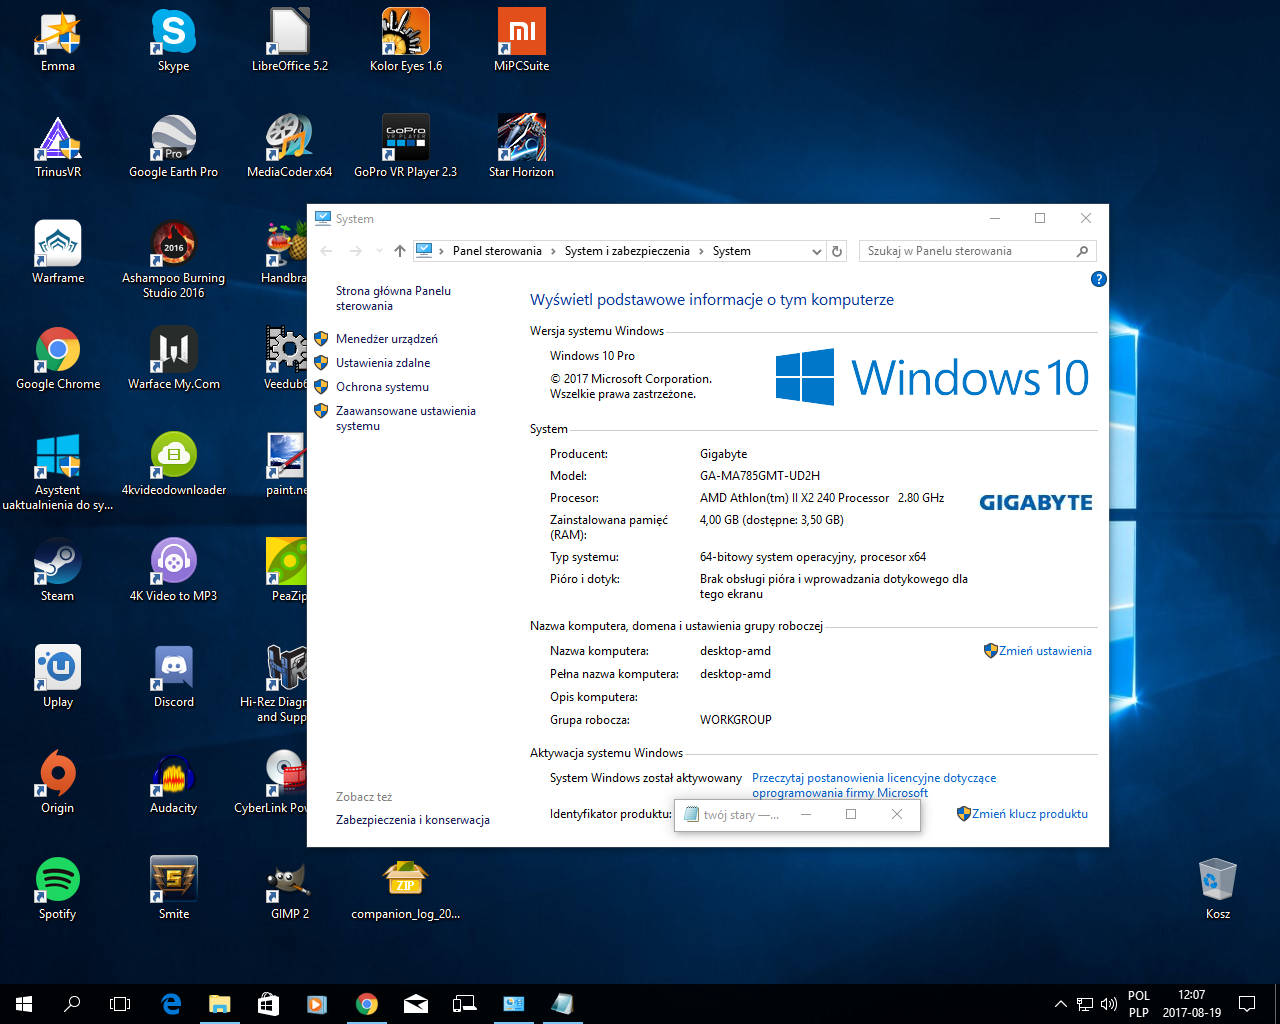Refresh the Control Panel view

(838, 251)
